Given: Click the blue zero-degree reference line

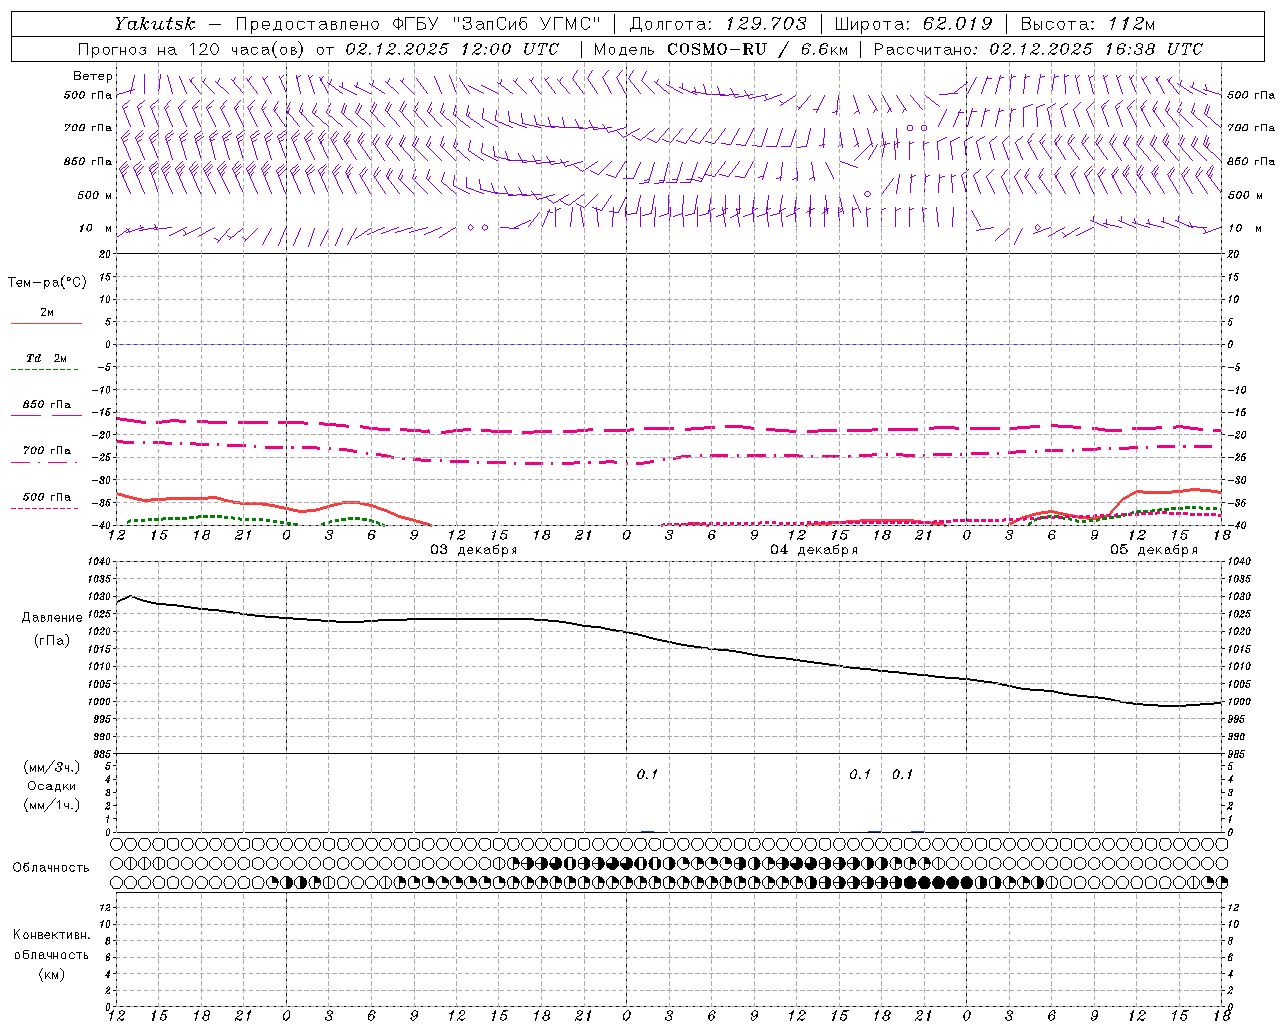Looking at the screenshot, I should coord(670,344).
